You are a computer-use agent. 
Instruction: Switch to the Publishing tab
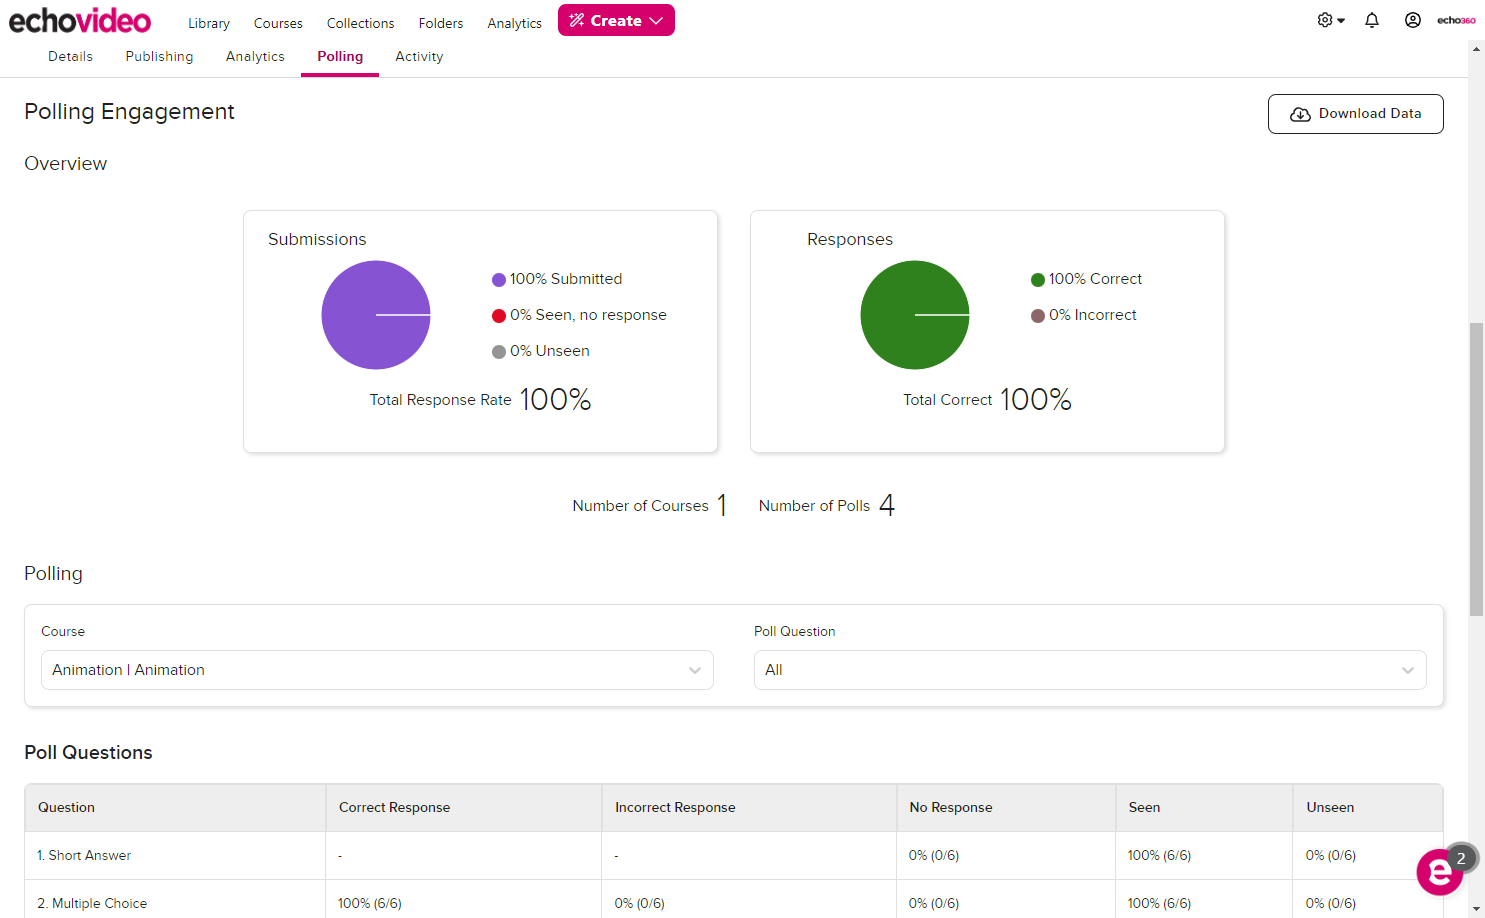pyautogui.click(x=159, y=56)
